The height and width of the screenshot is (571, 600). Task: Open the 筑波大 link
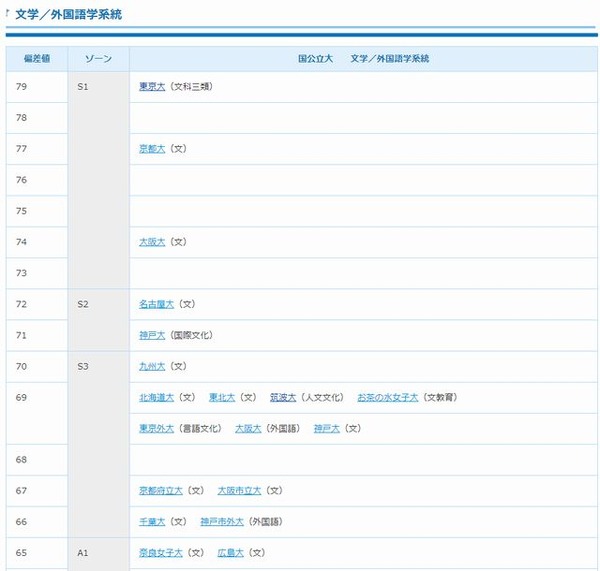(x=283, y=398)
